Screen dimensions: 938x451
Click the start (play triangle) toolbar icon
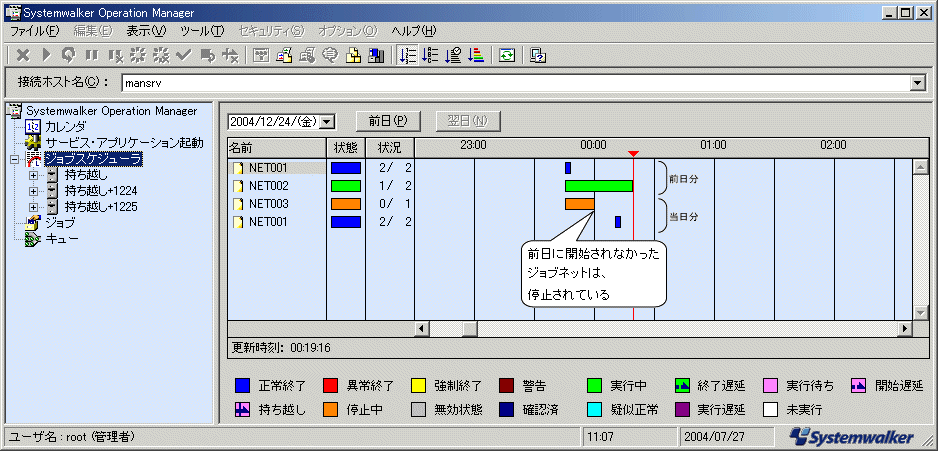pyautogui.click(x=47, y=56)
